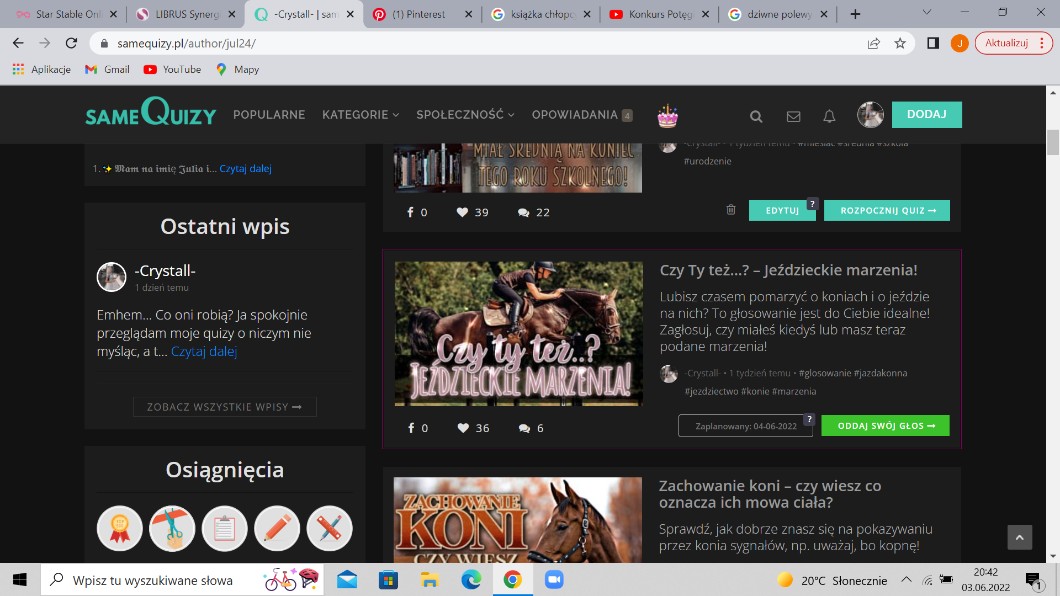The height and width of the screenshot is (596, 1060).
Task: Open the user avatar menu in header
Action: click(870, 115)
